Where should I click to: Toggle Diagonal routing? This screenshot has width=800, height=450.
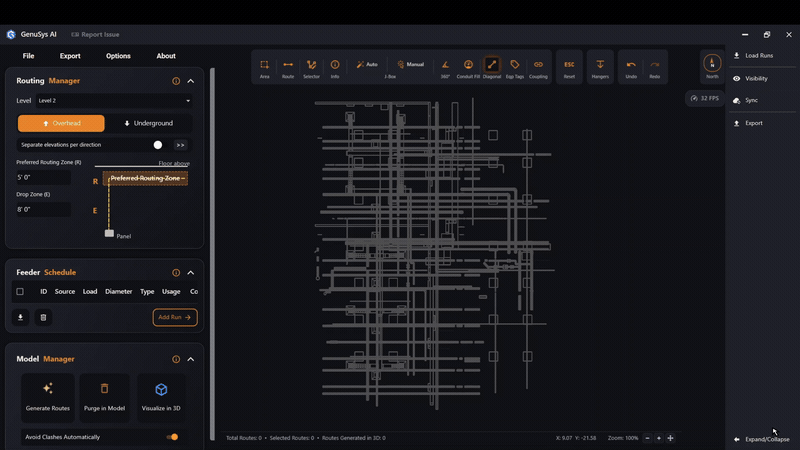tap(492, 68)
